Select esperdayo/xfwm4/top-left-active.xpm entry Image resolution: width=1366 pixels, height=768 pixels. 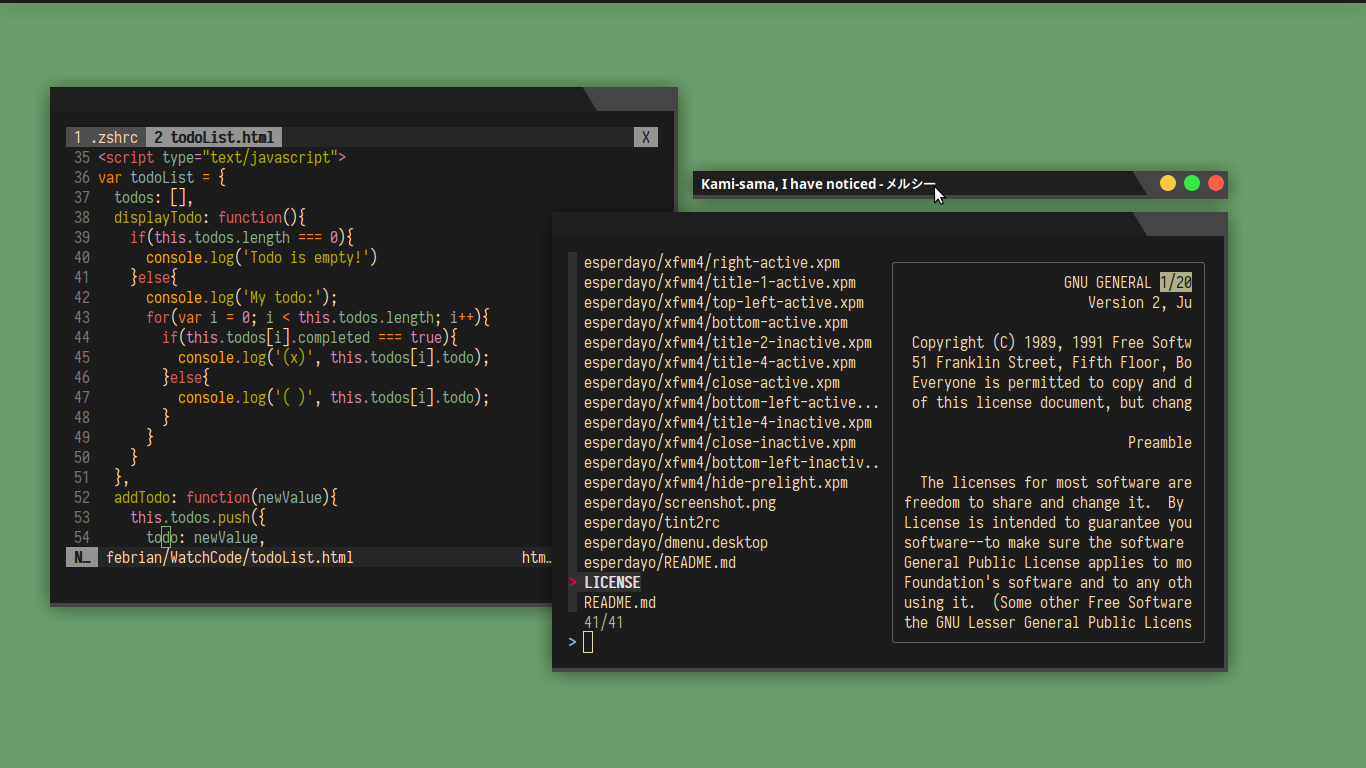pyautogui.click(x=724, y=303)
